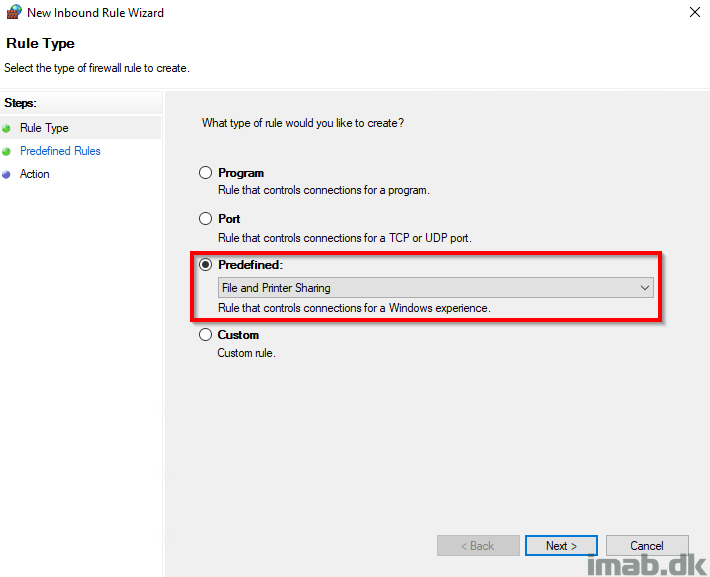Click the green bullet beside Predefined Rules step
The width and height of the screenshot is (710, 577).
point(7,151)
